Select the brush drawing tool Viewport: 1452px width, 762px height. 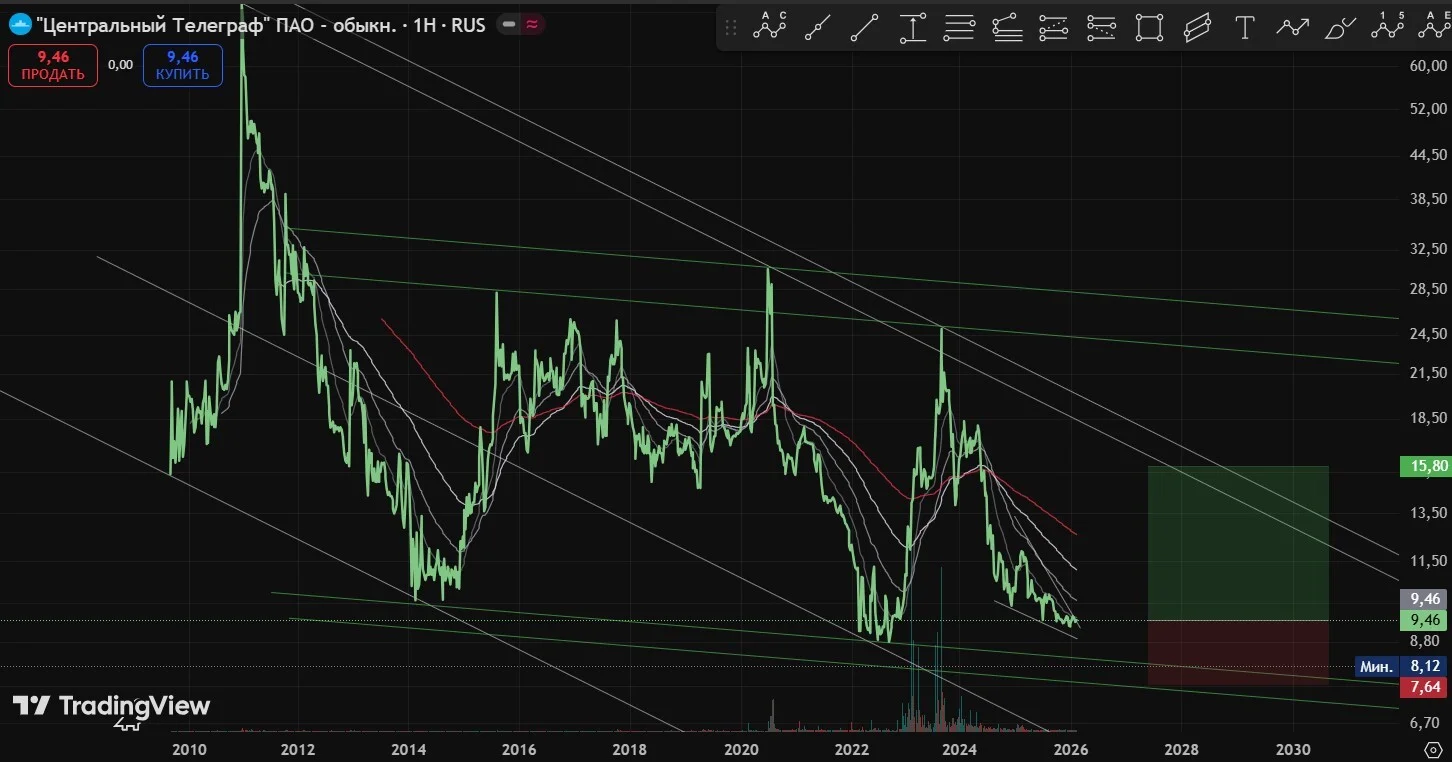[1339, 27]
